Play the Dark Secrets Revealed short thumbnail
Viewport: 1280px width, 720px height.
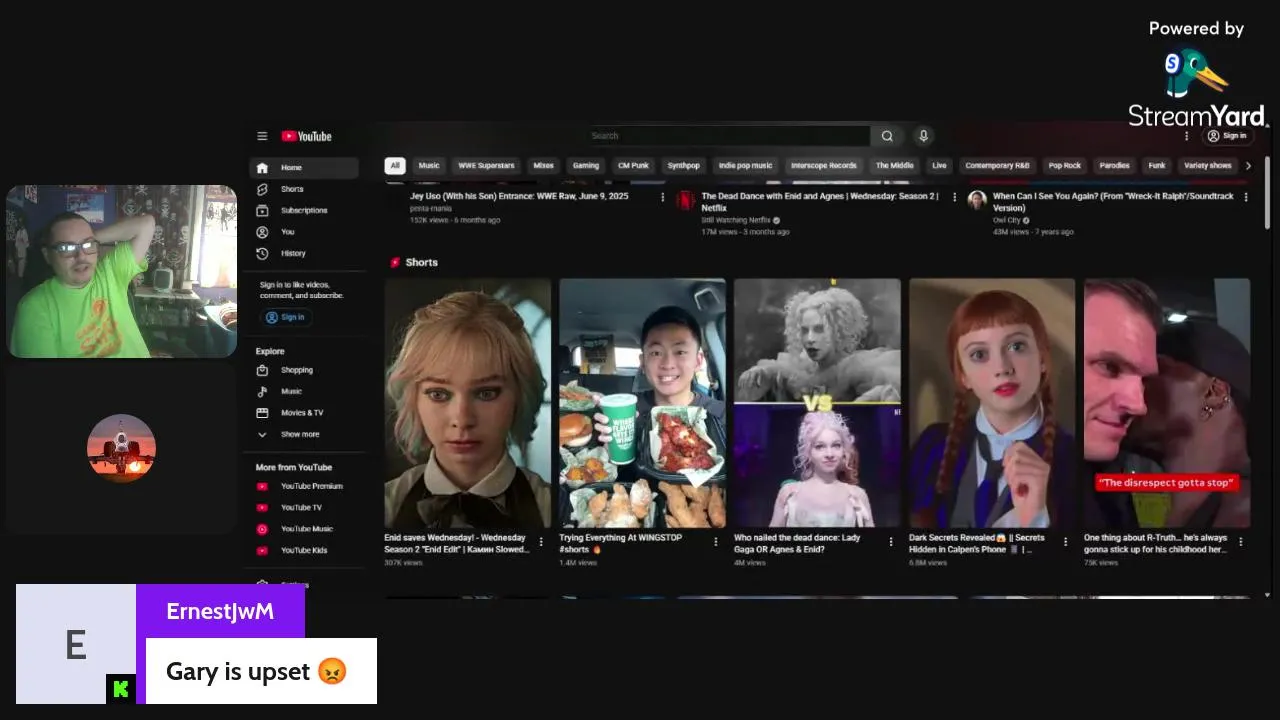tap(992, 403)
